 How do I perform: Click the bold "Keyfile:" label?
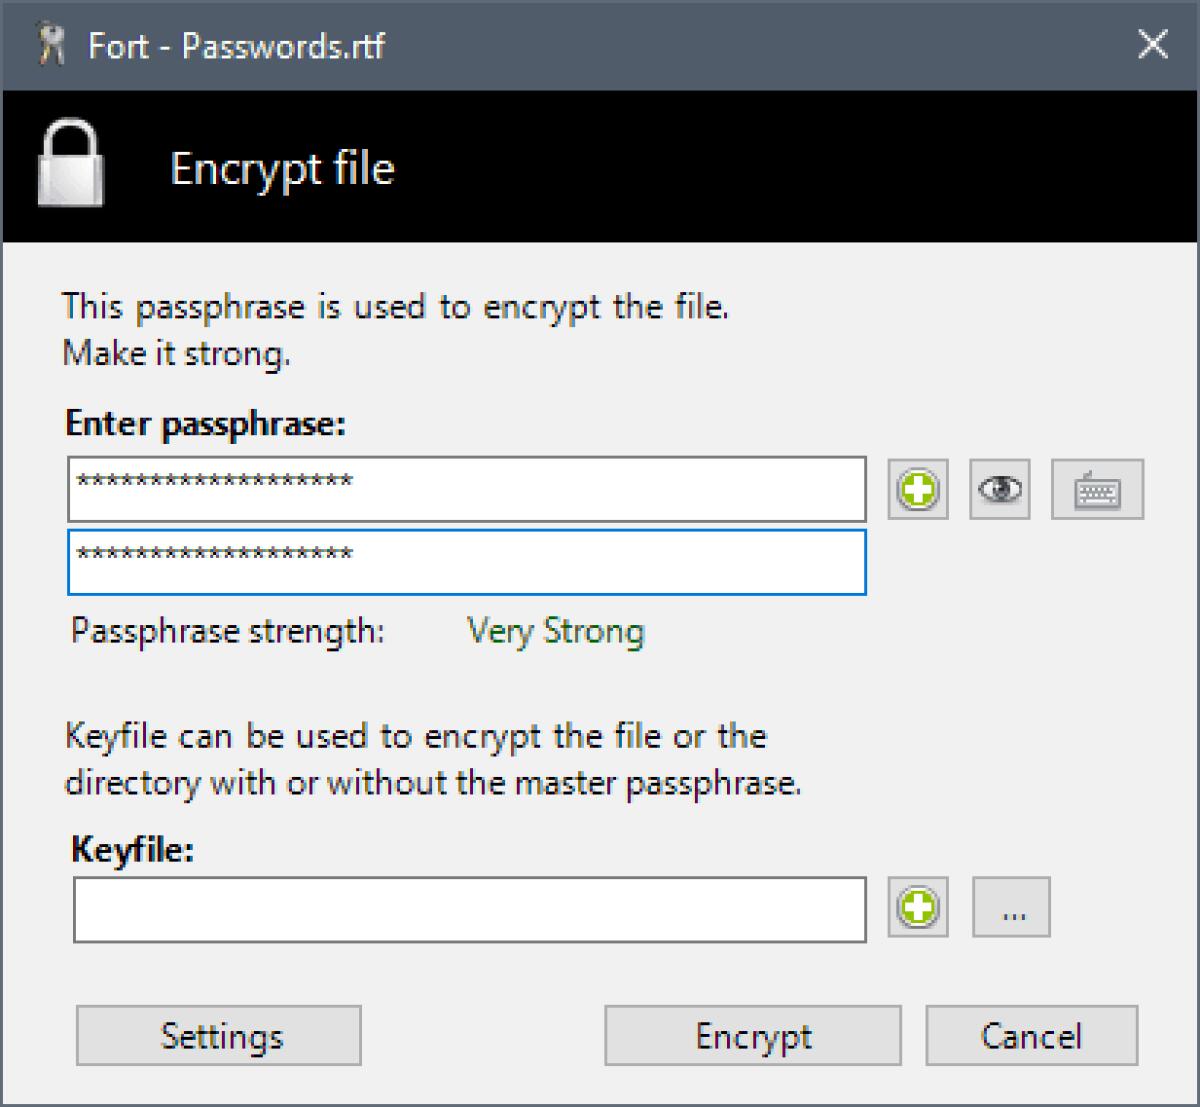(132, 850)
